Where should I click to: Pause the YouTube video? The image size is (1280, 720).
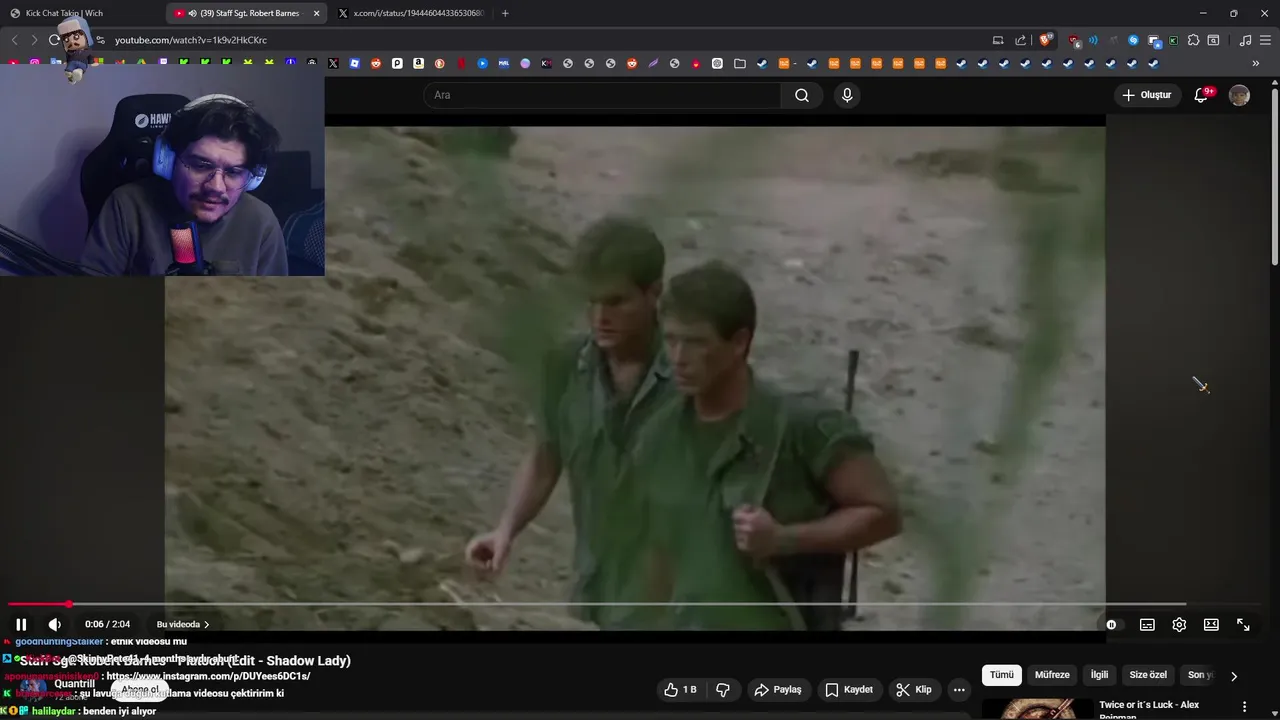coord(21,624)
